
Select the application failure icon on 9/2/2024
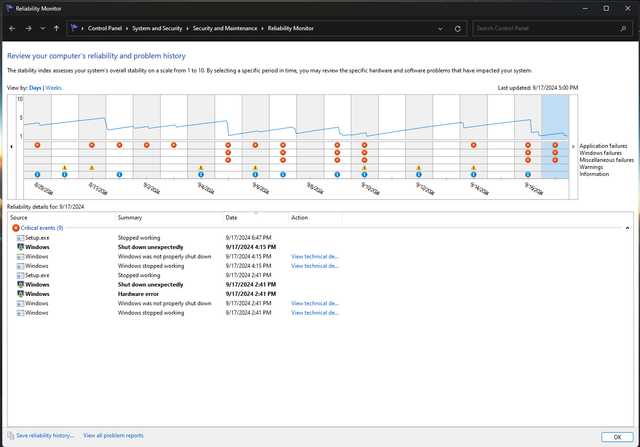(147, 145)
